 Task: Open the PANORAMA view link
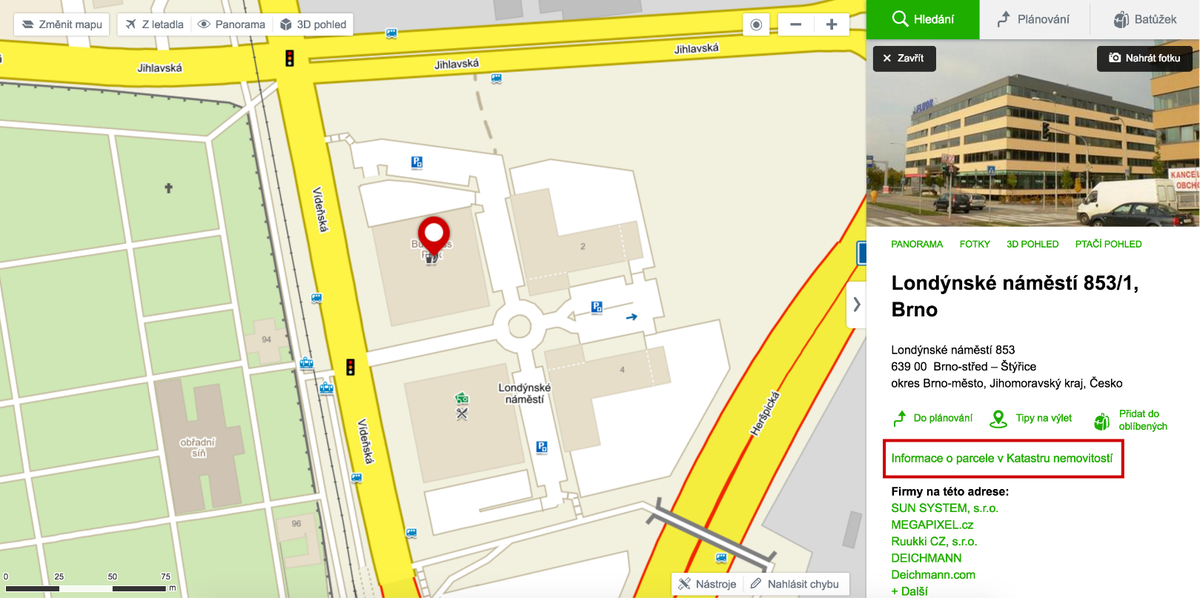tap(917, 244)
